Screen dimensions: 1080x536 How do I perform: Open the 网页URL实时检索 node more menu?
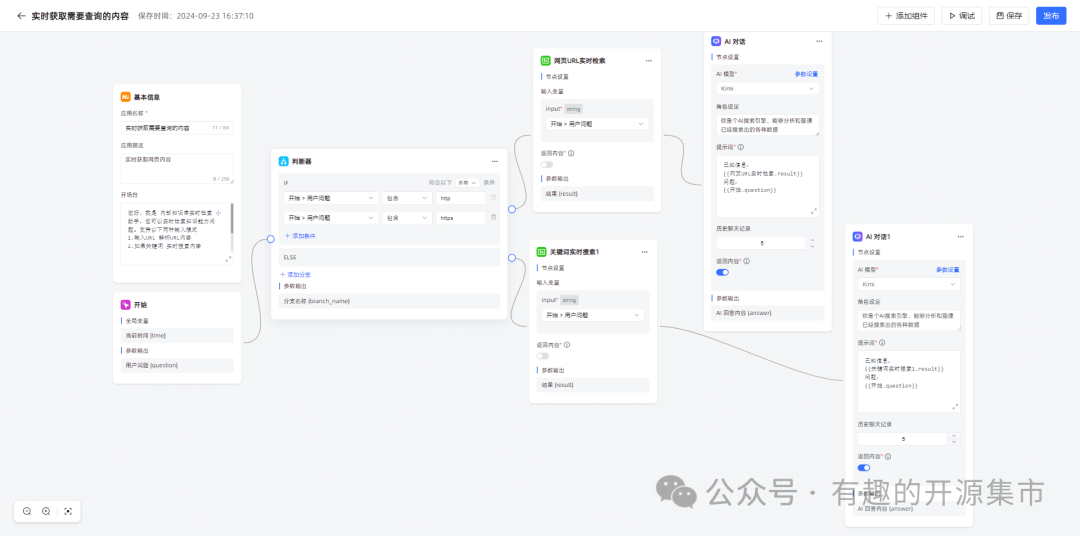(x=649, y=61)
